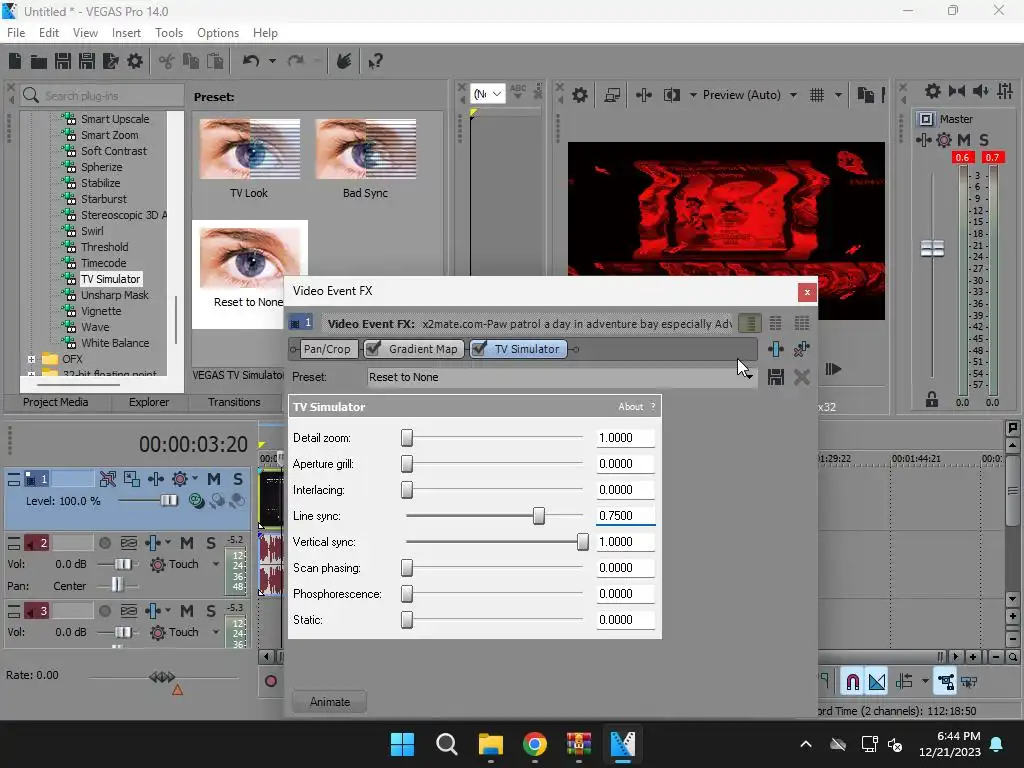Delete preset X icon in FX dialog
The width and height of the screenshot is (1024, 768).
(801, 377)
